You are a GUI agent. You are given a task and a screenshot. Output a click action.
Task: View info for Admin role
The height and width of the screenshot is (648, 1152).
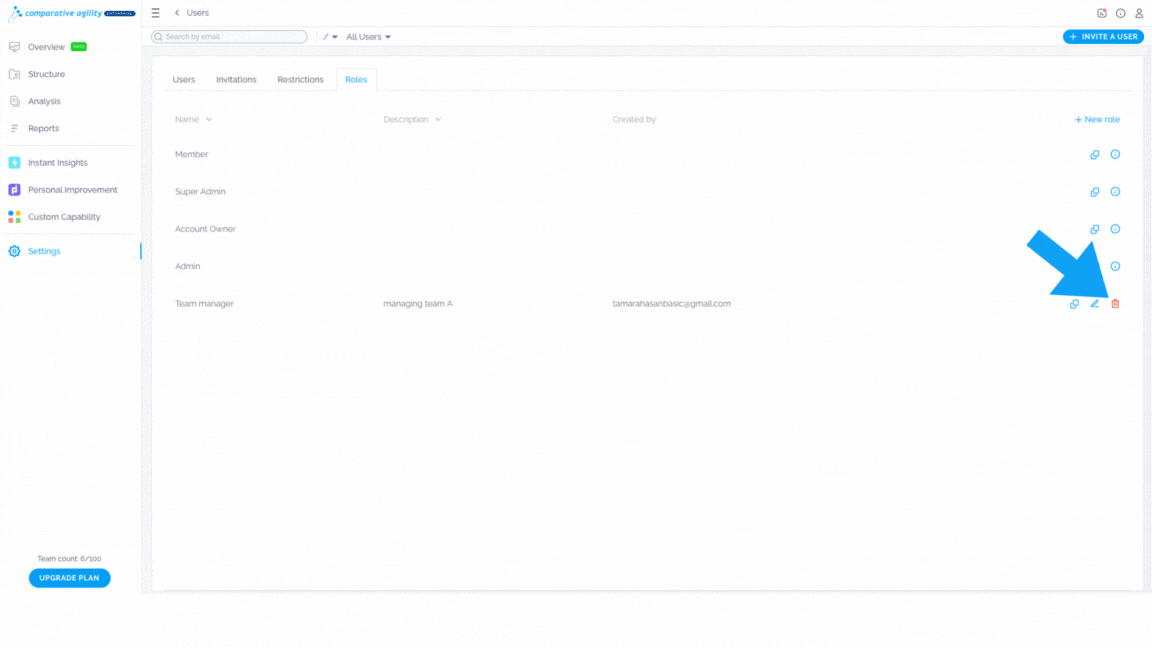click(1115, 266)
